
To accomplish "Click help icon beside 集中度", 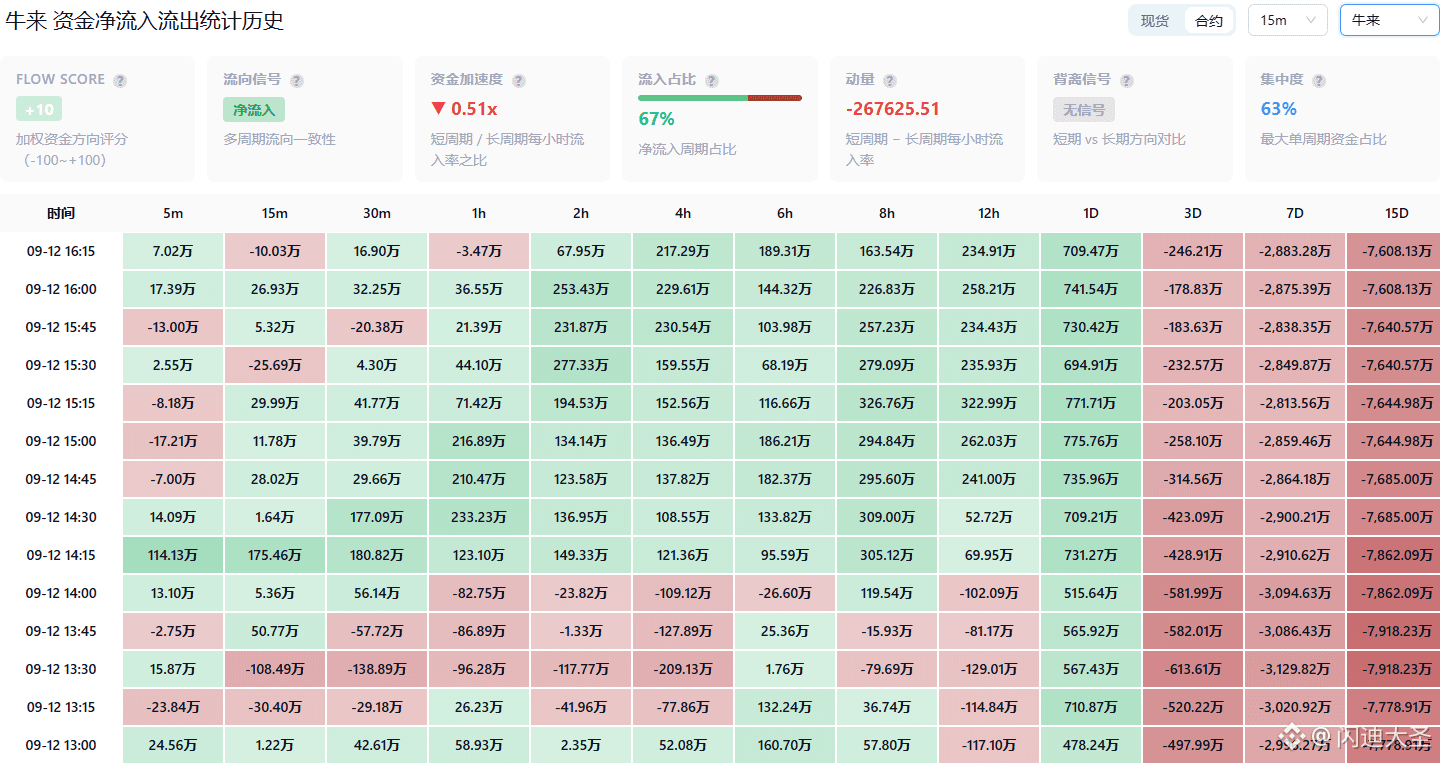I will pyautogui.click(x=1318, y=81).
